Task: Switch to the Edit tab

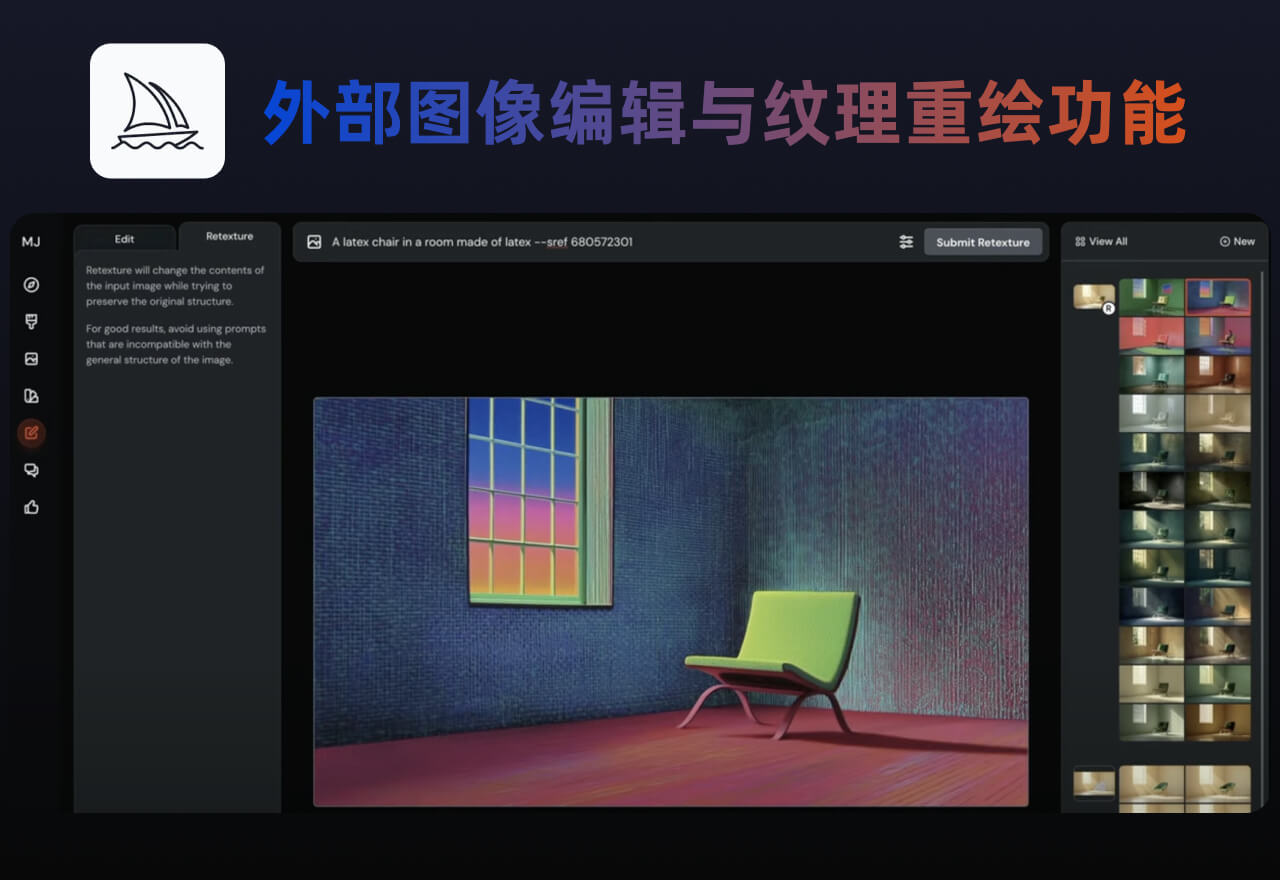Action: (x=124, y=239)
